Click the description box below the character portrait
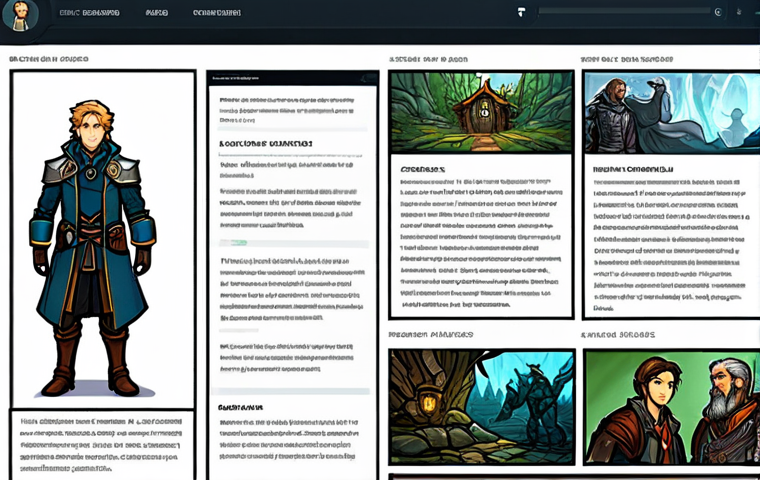This screenshot has height=480, width=760. (x=102, y=444)
